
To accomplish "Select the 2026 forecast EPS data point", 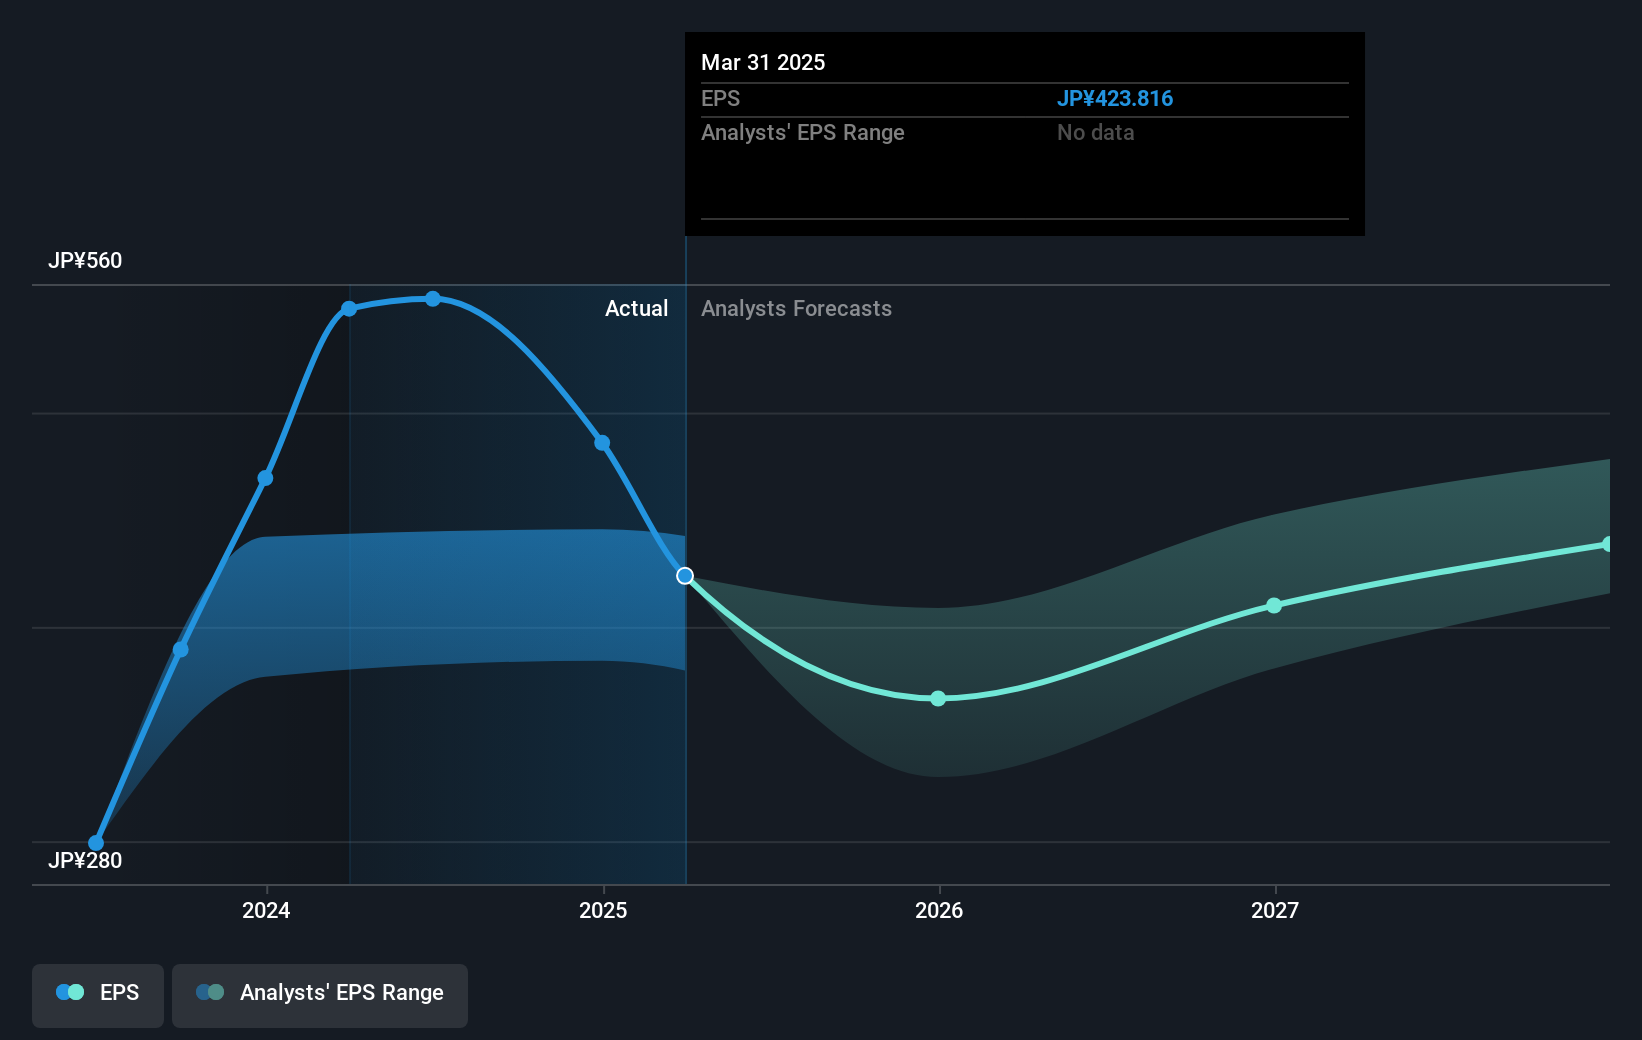I will [x=938, y=698].
